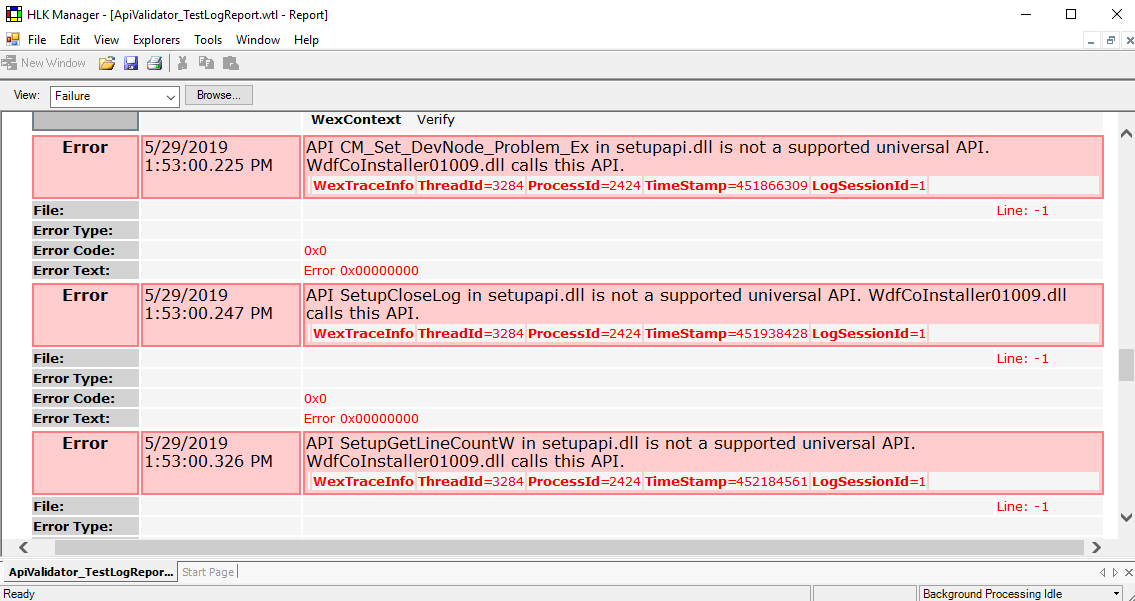Image resolution: width=1135 pixels, height=601 pixels.
Task: Click the TimeStamp=452184561 trace value
Action: [x=726, y=481]
